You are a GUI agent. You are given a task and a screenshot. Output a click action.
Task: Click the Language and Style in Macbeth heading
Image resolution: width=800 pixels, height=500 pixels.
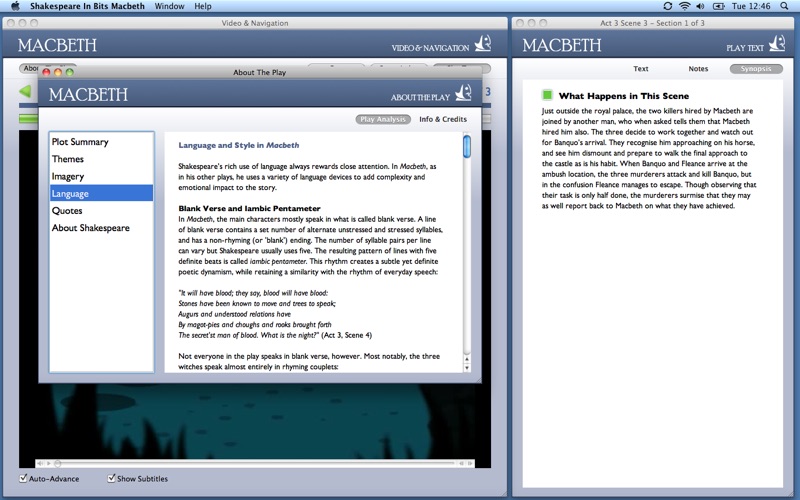[239, 145]
